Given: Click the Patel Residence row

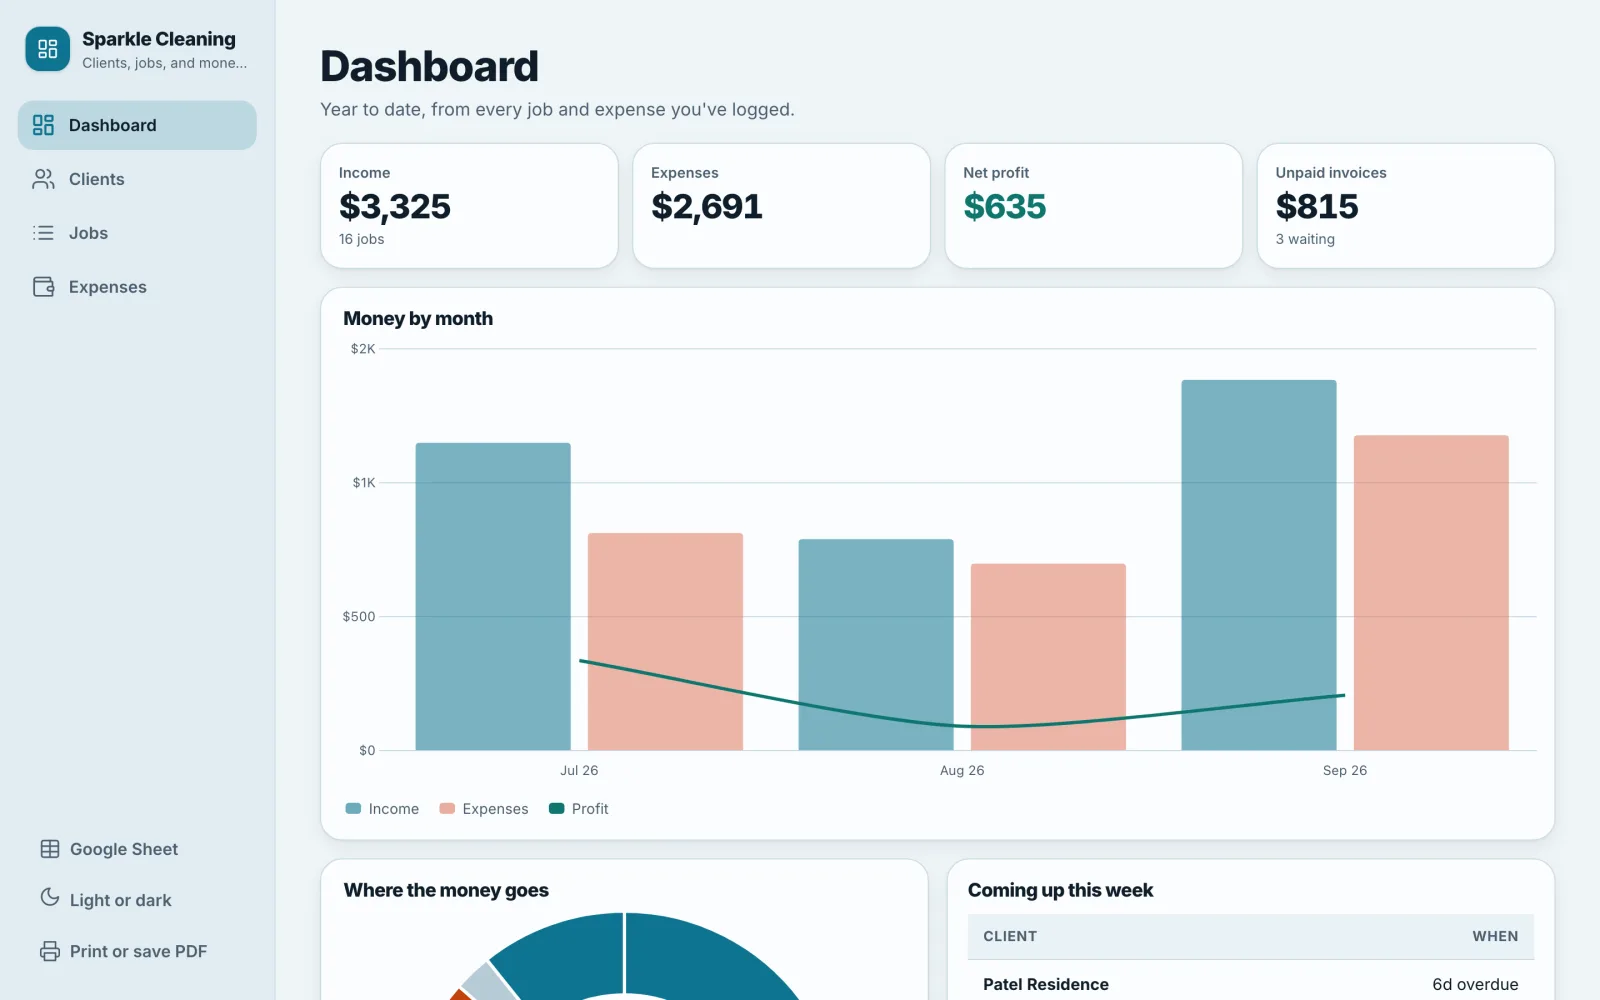Looking at the screenshot, I should pos(1250,982).
